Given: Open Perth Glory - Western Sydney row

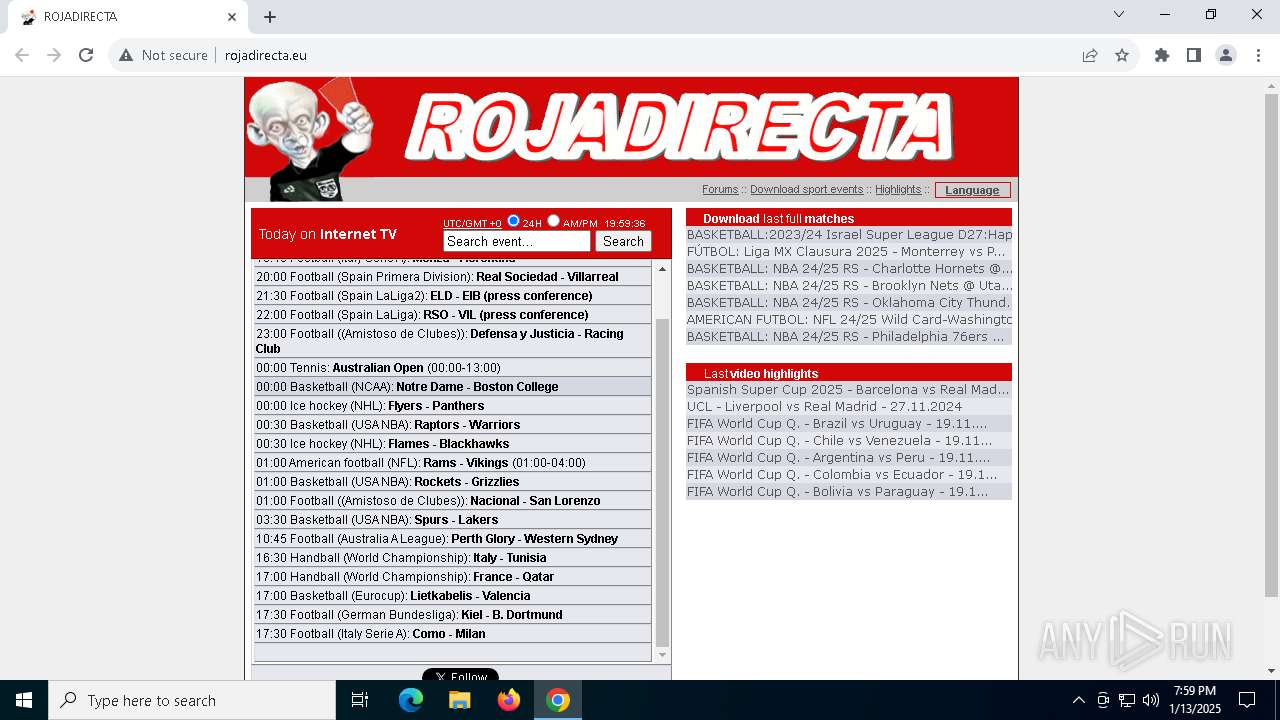Looking at the screenshot, I should click(x=452, y=539).
